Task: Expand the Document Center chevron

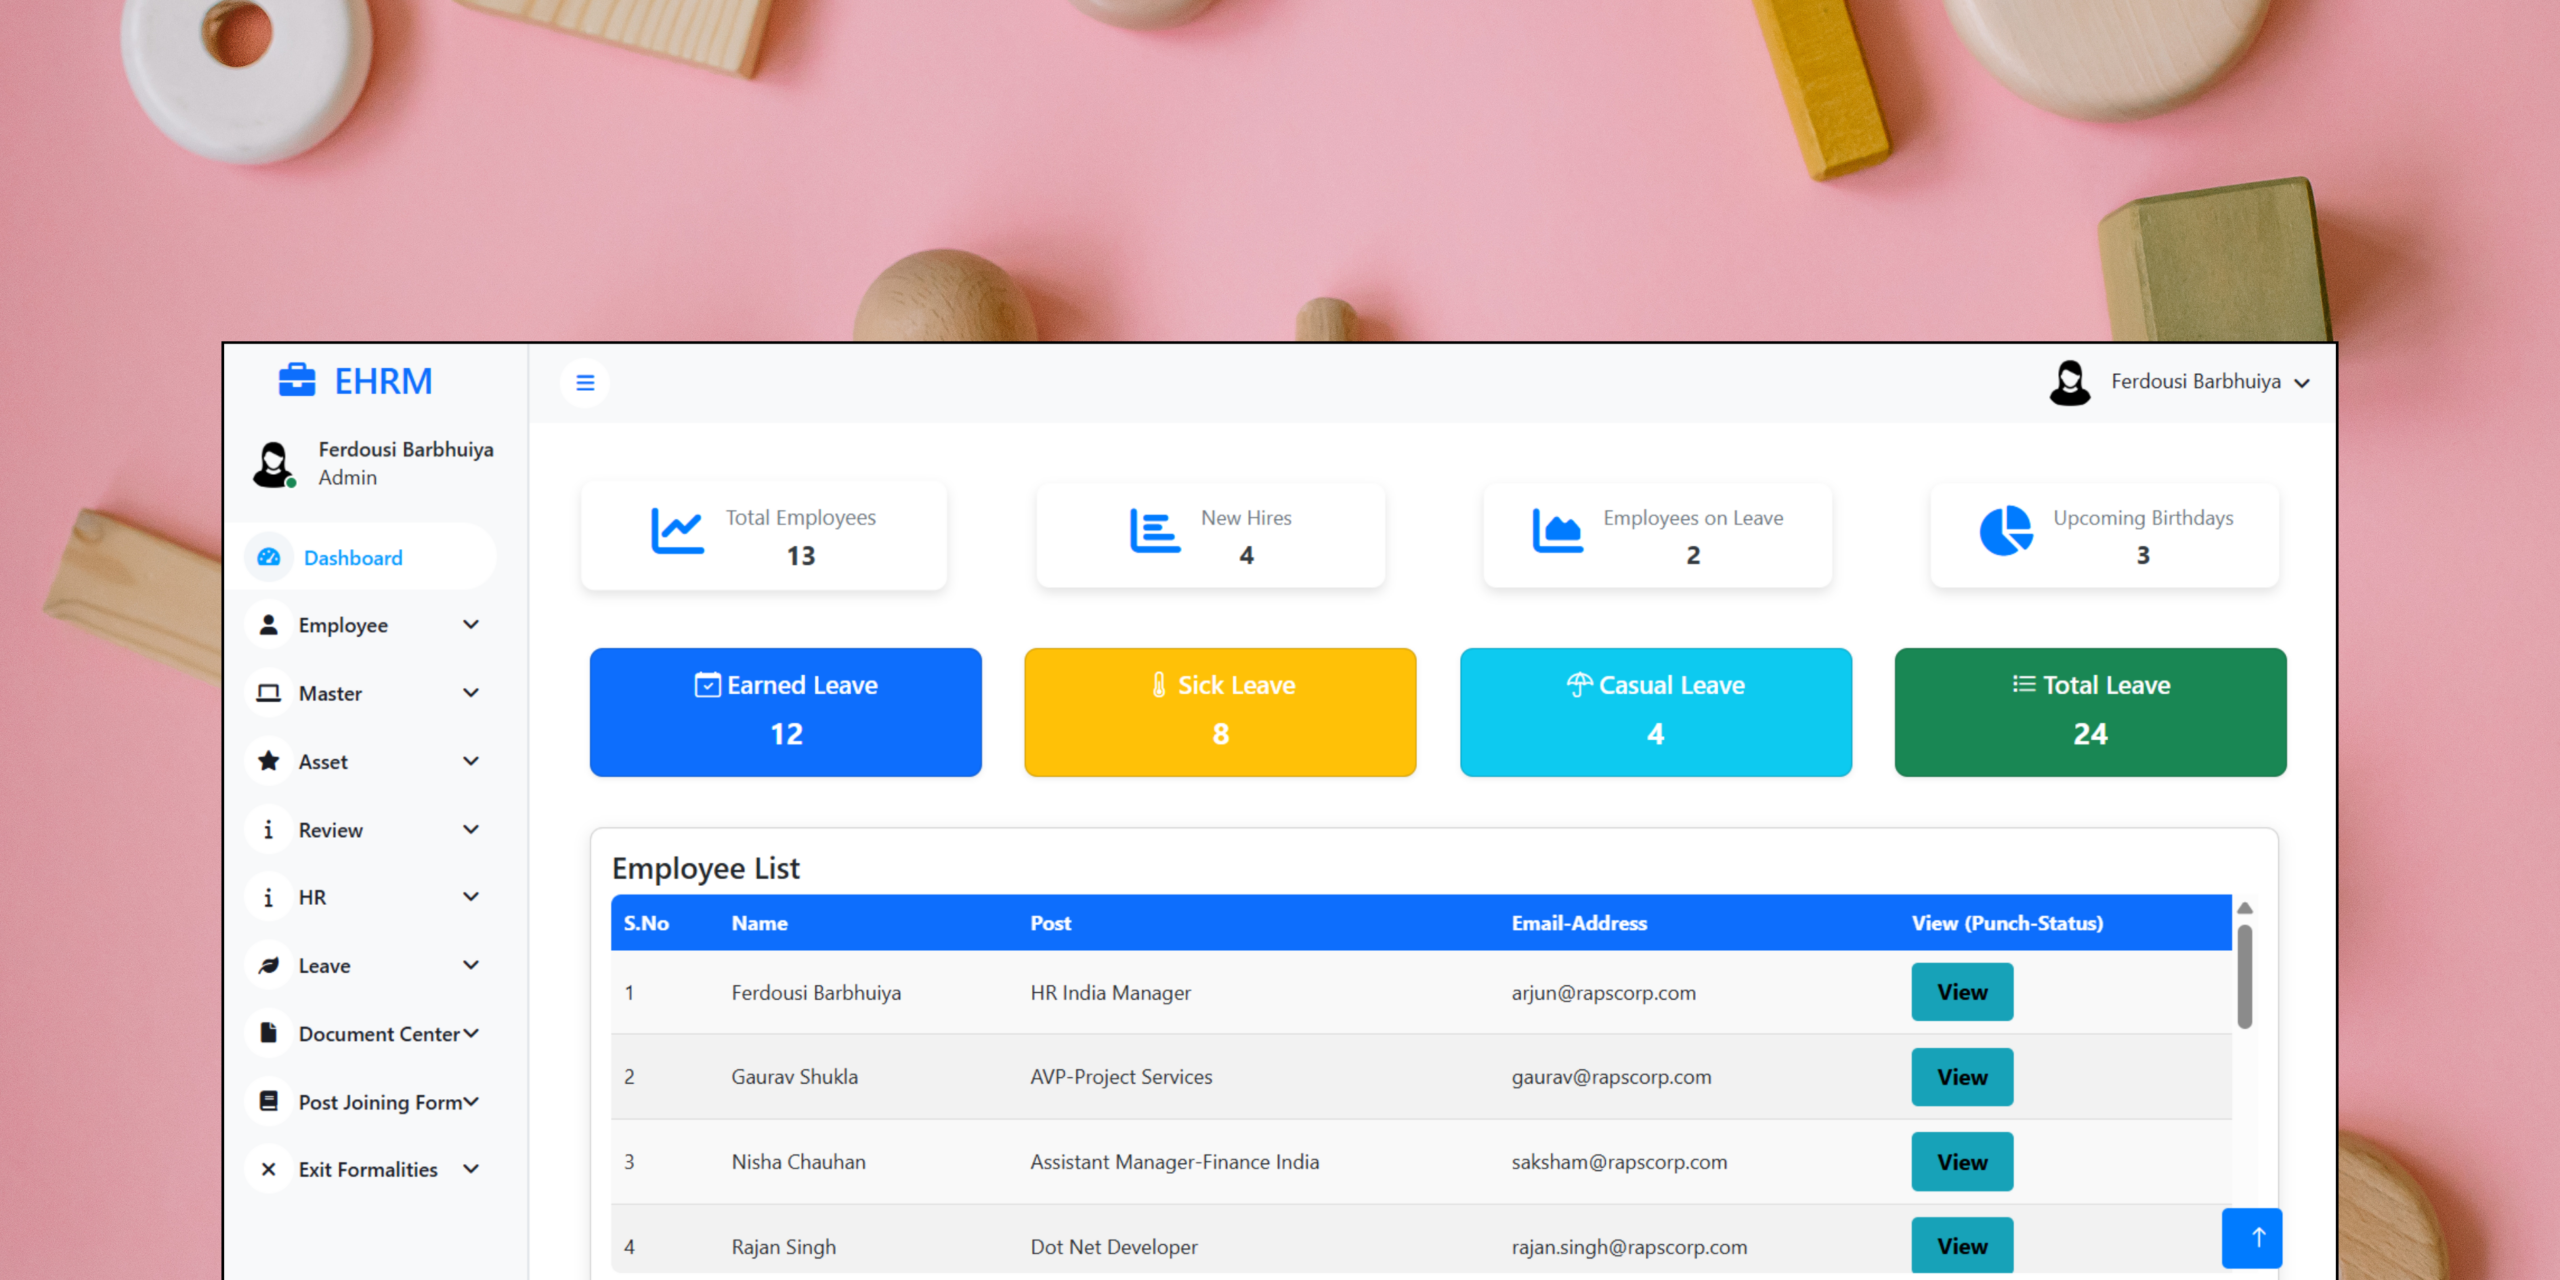Action: pos(471,1033)
